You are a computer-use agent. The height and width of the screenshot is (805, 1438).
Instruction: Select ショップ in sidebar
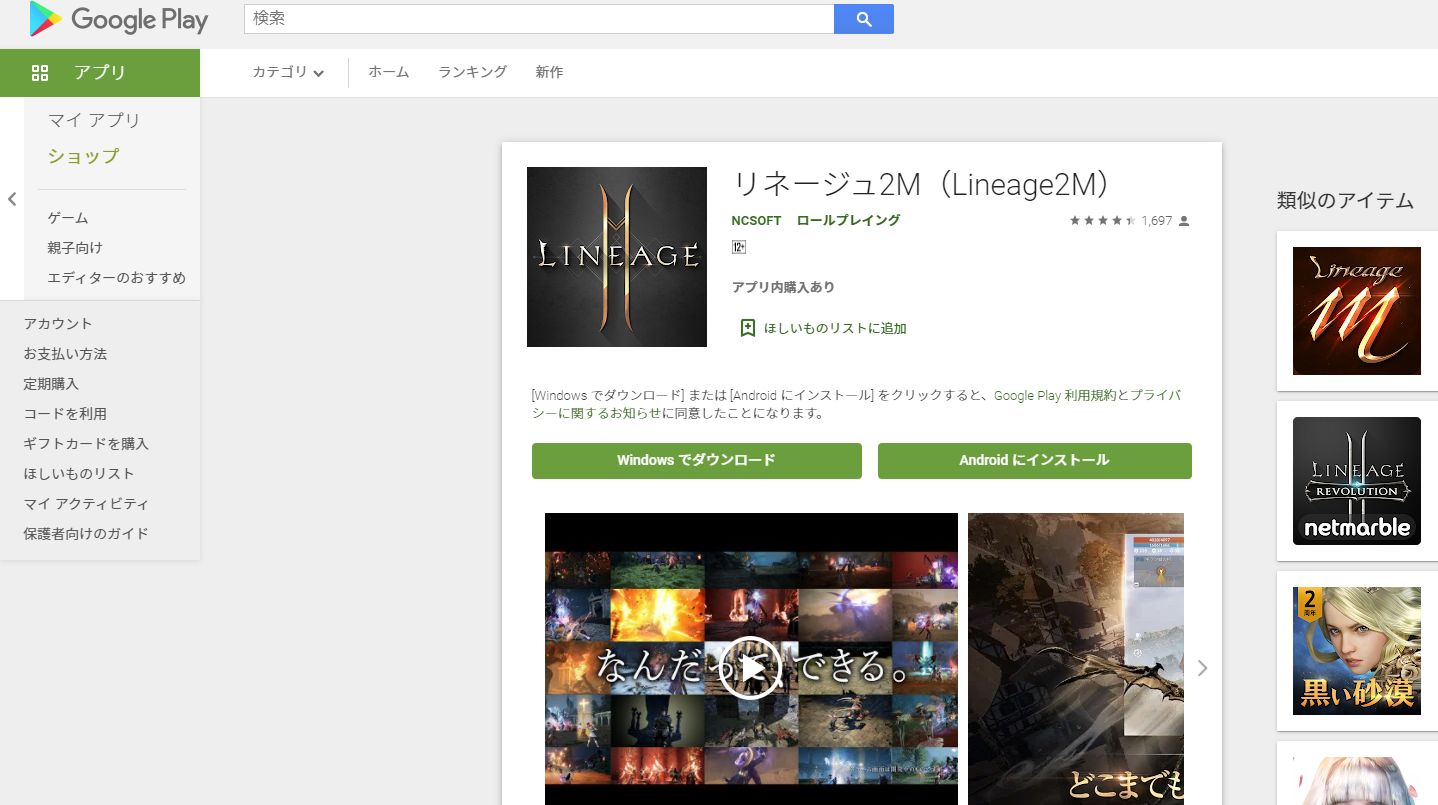pyautogui.click(x=84, y=156)
